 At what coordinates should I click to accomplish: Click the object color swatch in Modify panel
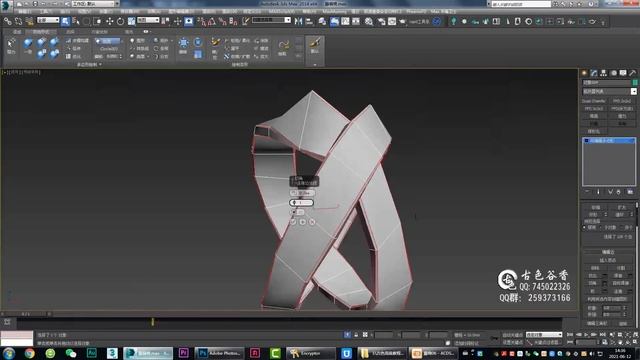tap(635, 82)
